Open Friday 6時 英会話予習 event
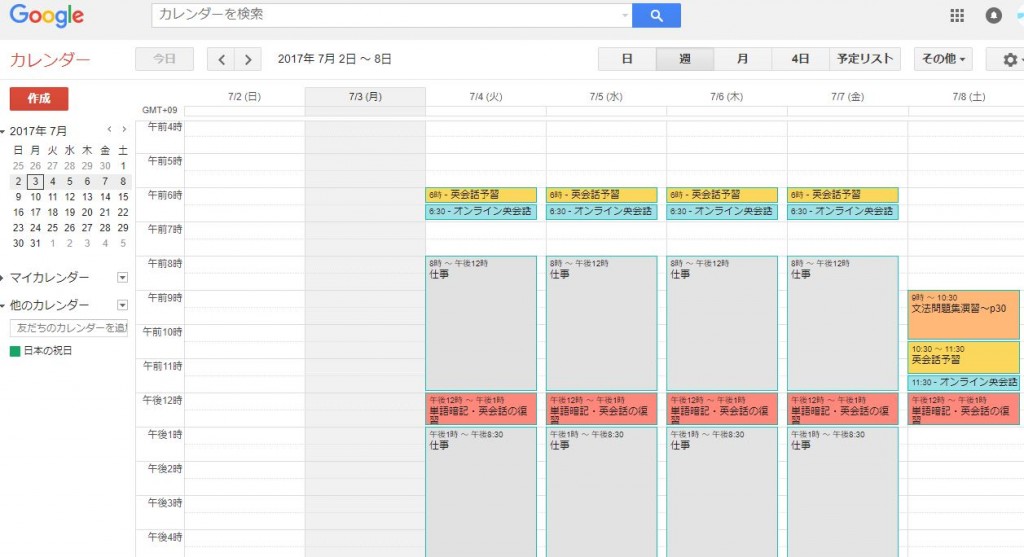 pyautogui.click(x=842, y=195)
